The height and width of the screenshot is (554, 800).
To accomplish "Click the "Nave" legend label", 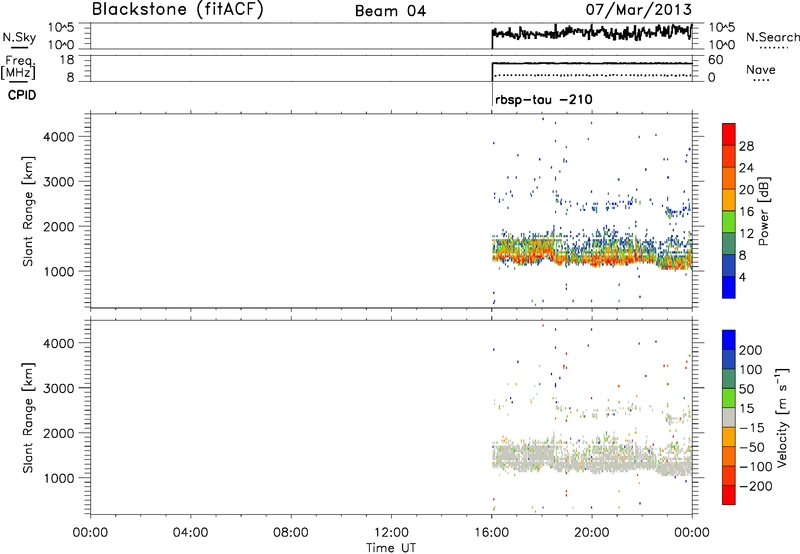I will (761, 69).
